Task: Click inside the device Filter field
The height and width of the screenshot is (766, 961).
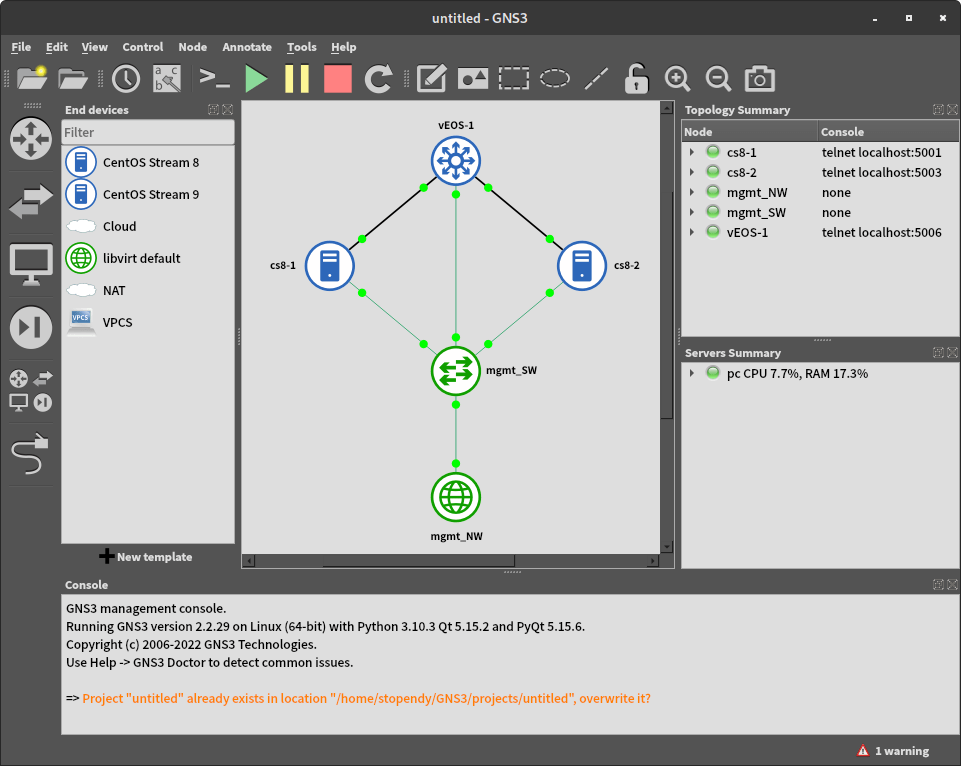Action: coord(147,131)
